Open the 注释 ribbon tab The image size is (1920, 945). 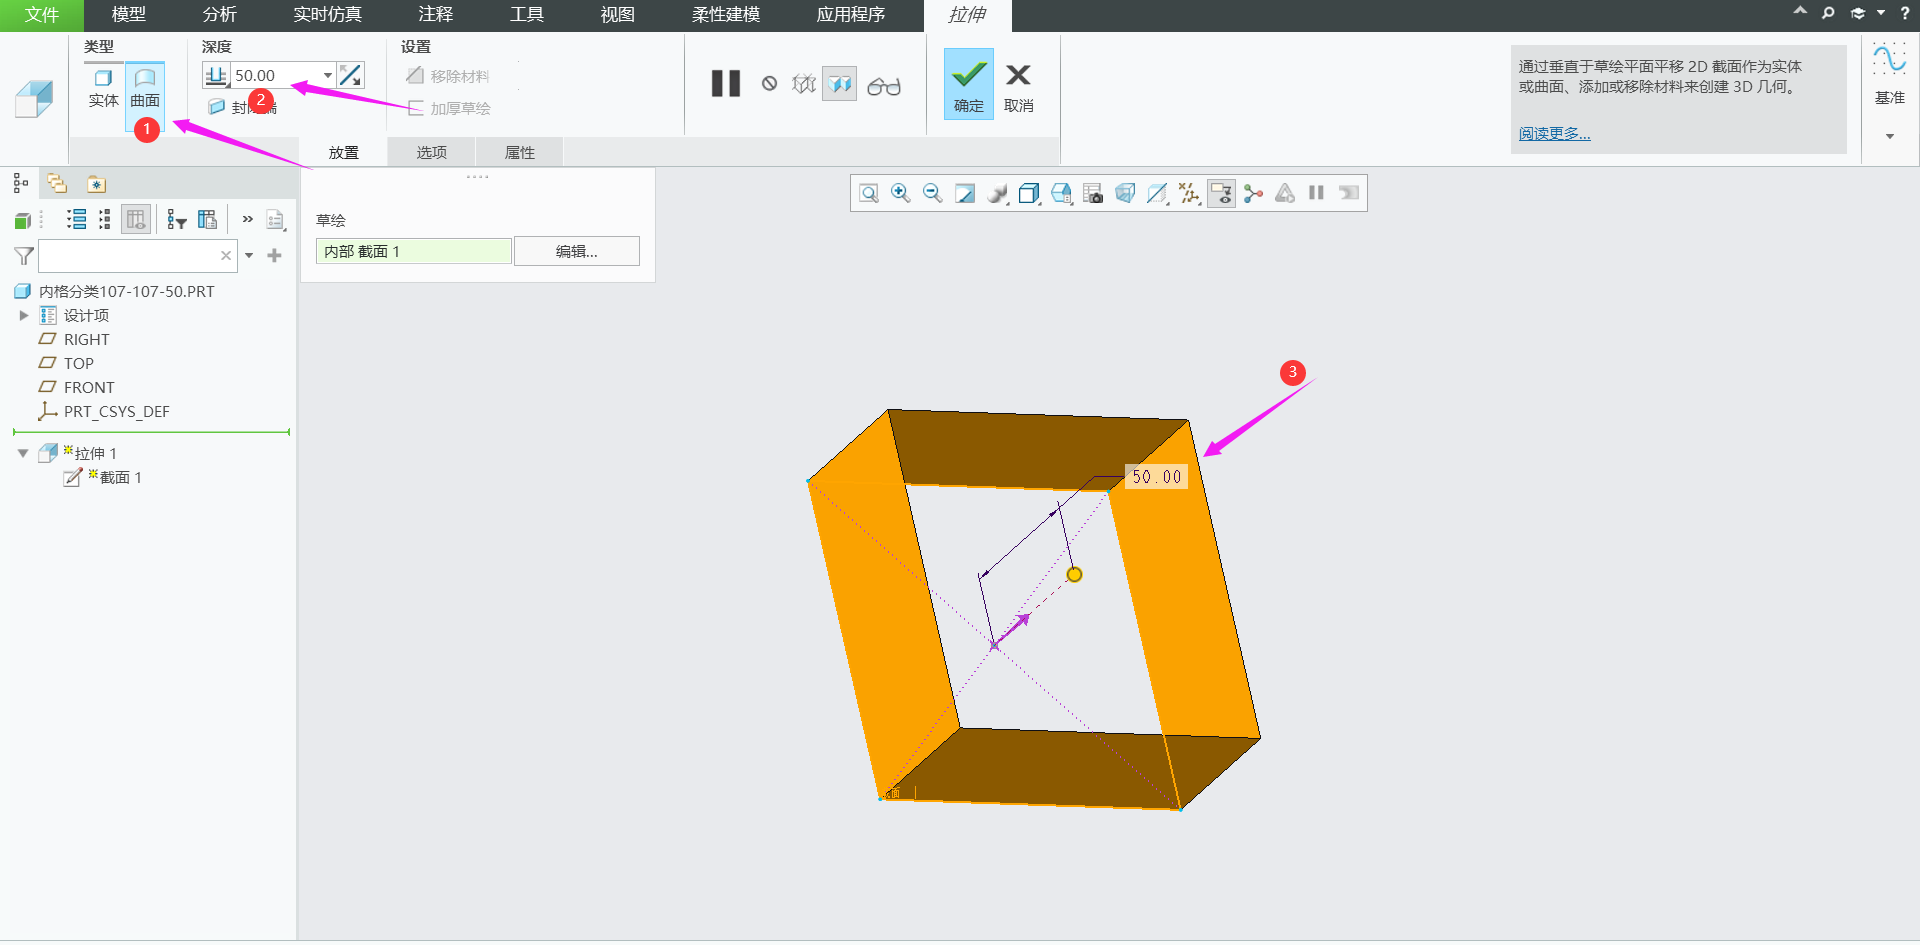click(436, 15)
